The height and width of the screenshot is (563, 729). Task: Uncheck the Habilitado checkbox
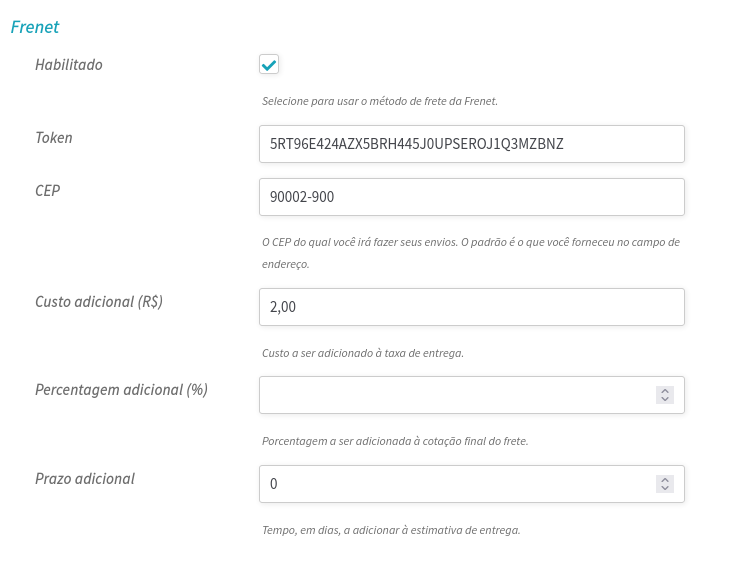(x=268, y=65)
